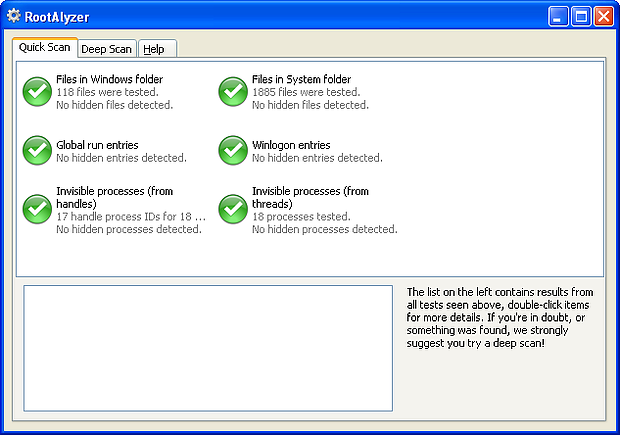This screenshot has width=620, height=435.
Task: Close the RootAlyzer window
Action: tap(604, 17)
